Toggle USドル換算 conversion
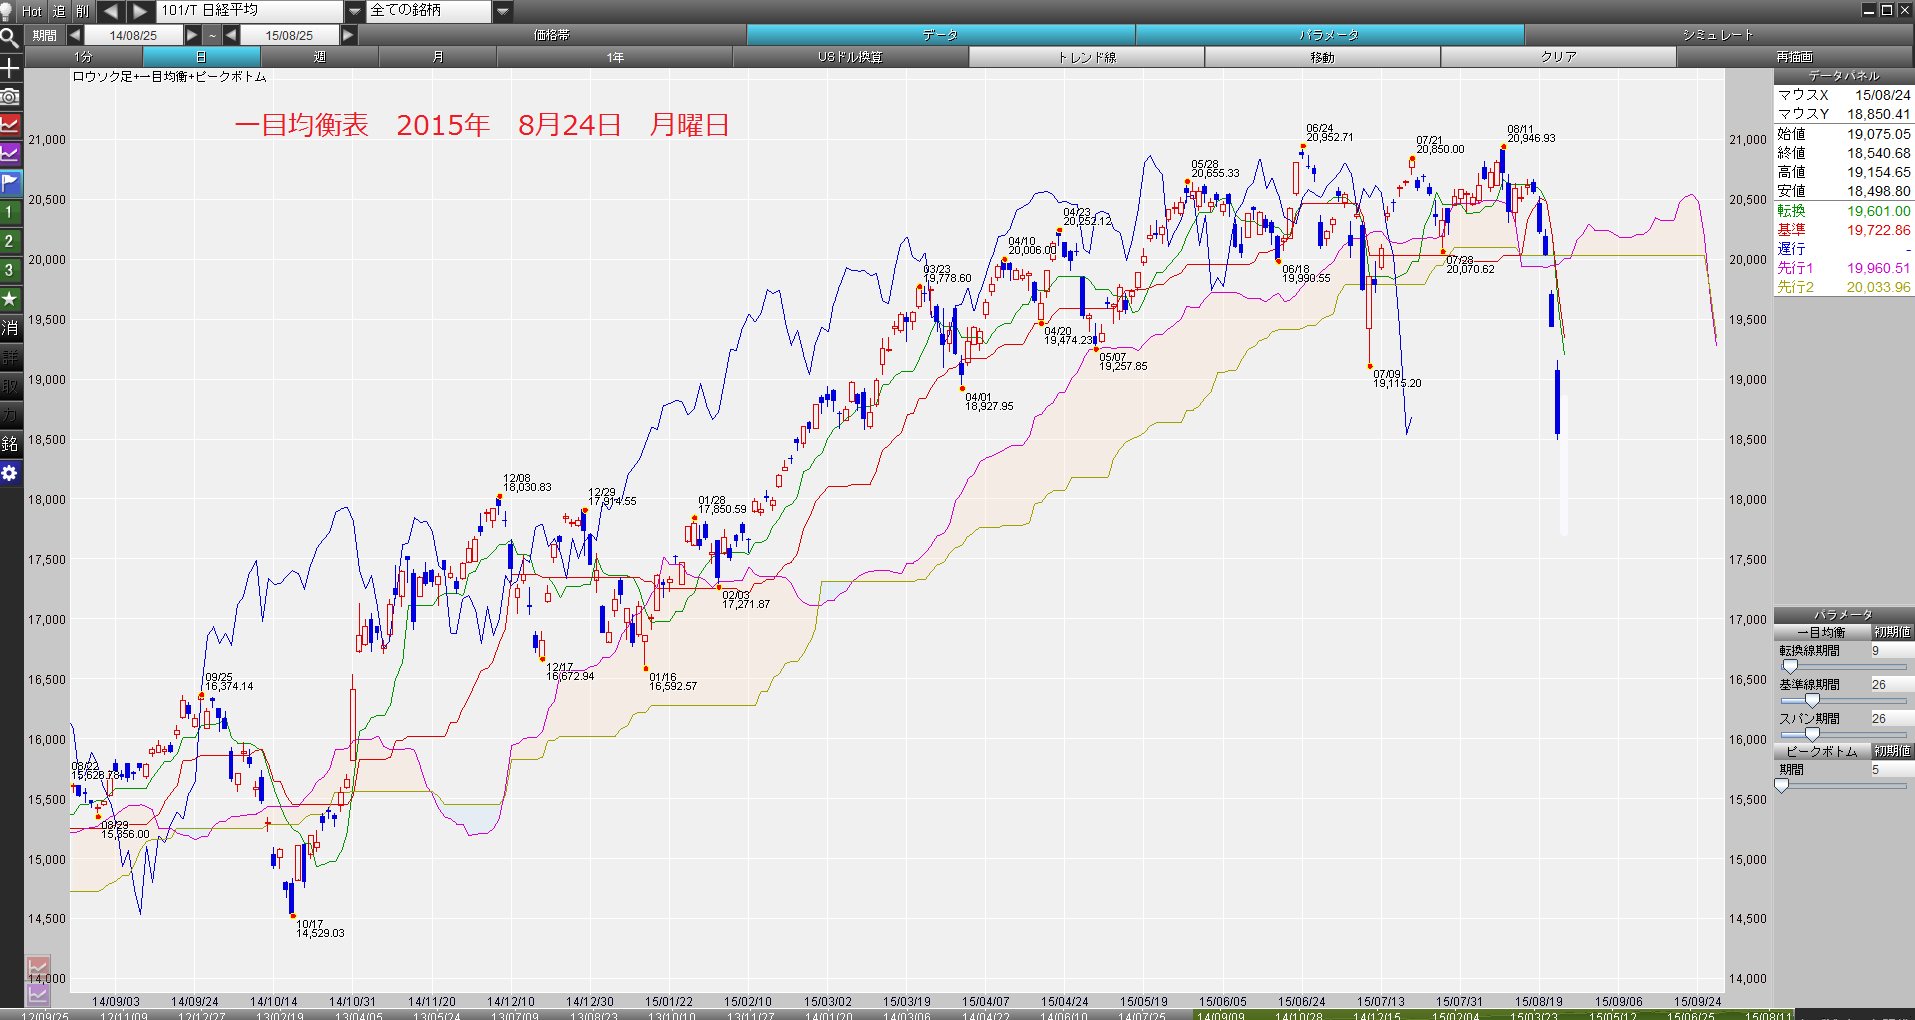1915x1020 pixels. pyautogui.click(x=851, y=57)
